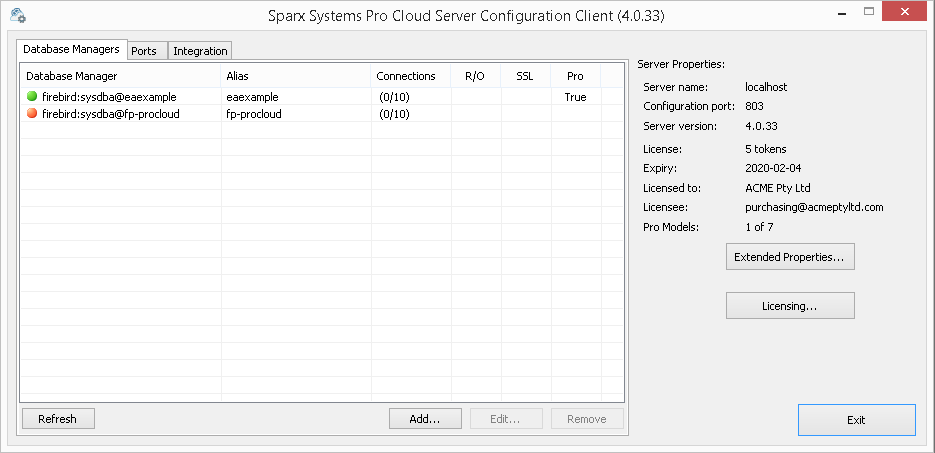This screenshot has width=935, height=453.
Task: Open the Integration tab
Action: pos(200,51)
